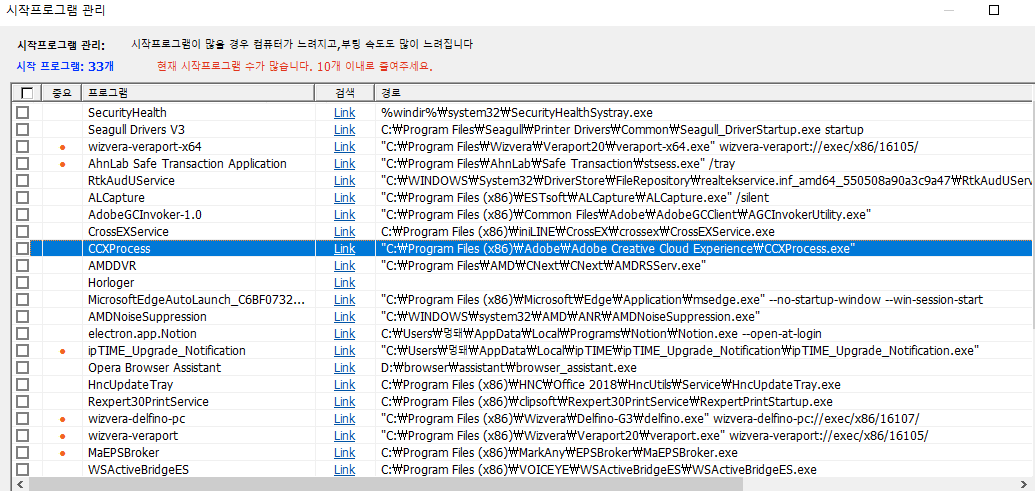Open Link for electron.app.Notion

[x=345, y=334]
